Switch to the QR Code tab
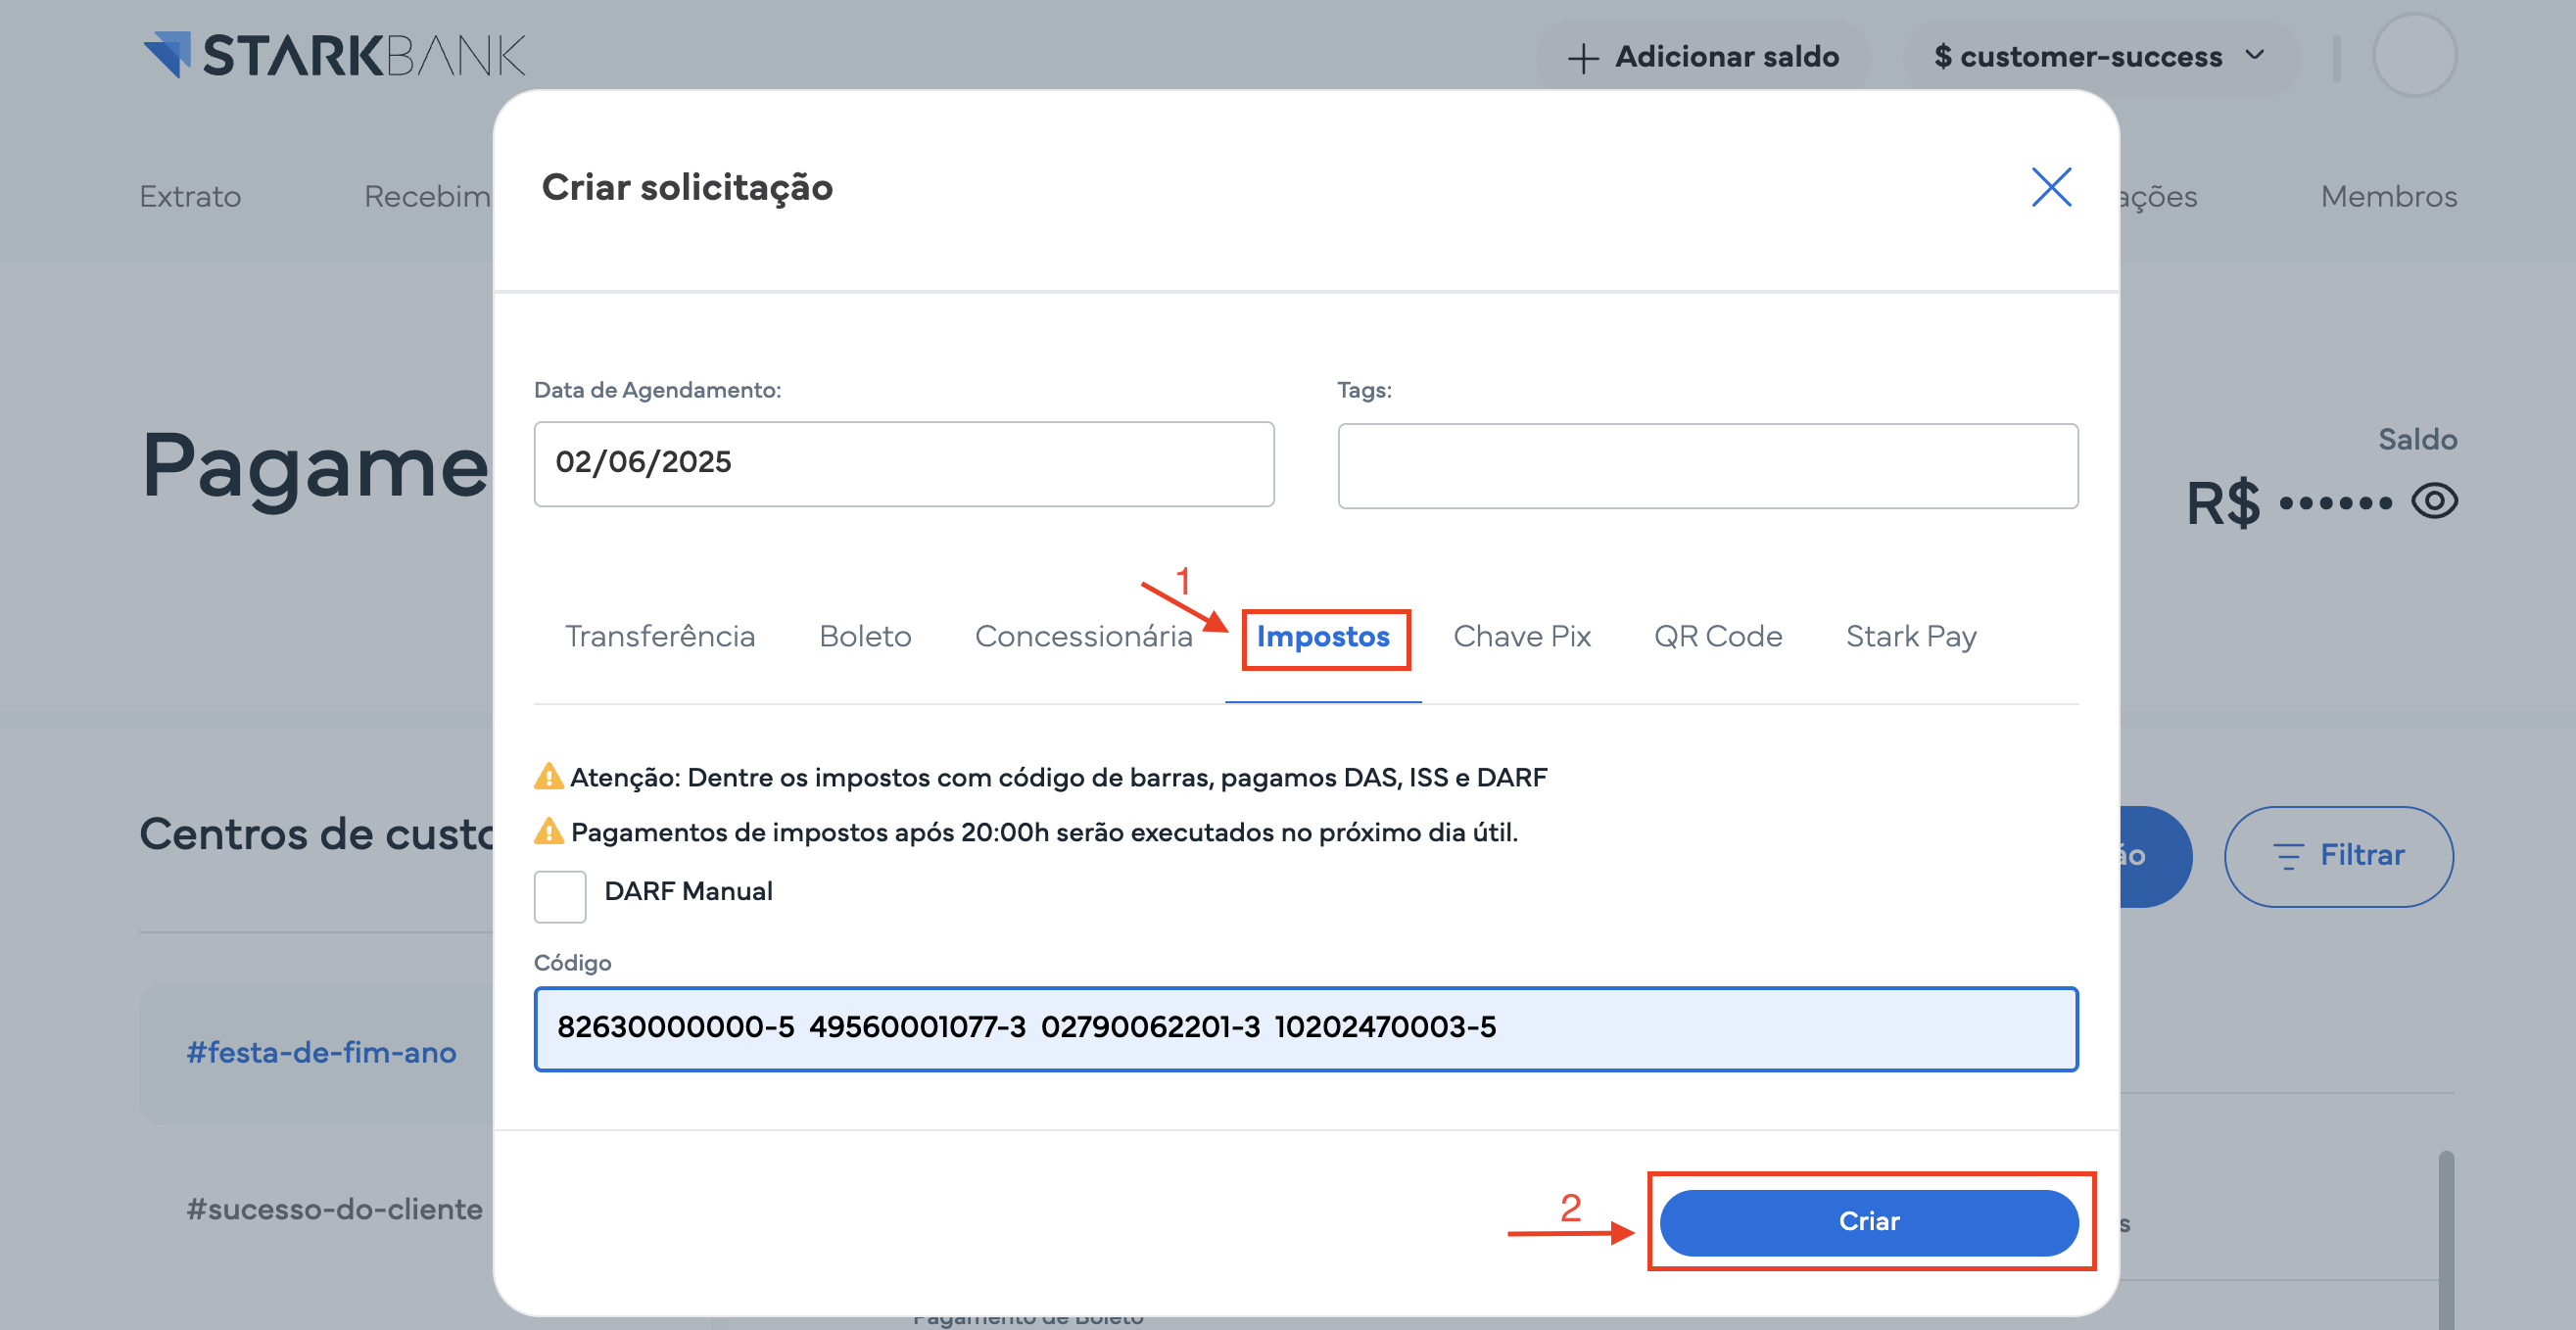Screen dimensions: 2576x1330 click(1717, 637)
